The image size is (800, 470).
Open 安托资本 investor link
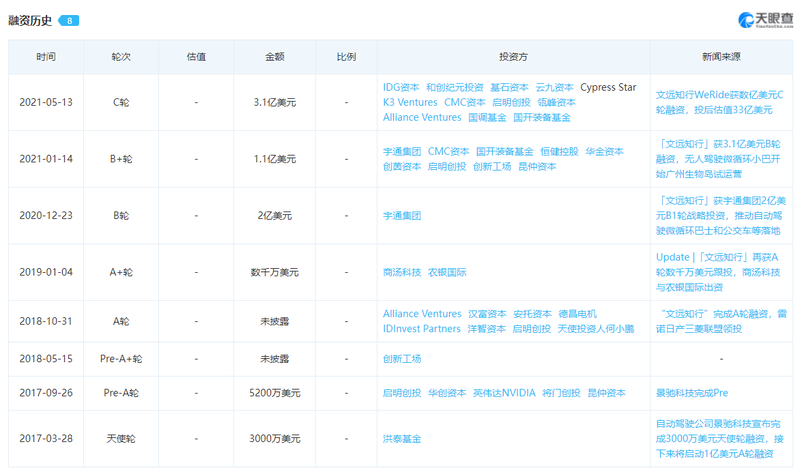click(533, 314)
